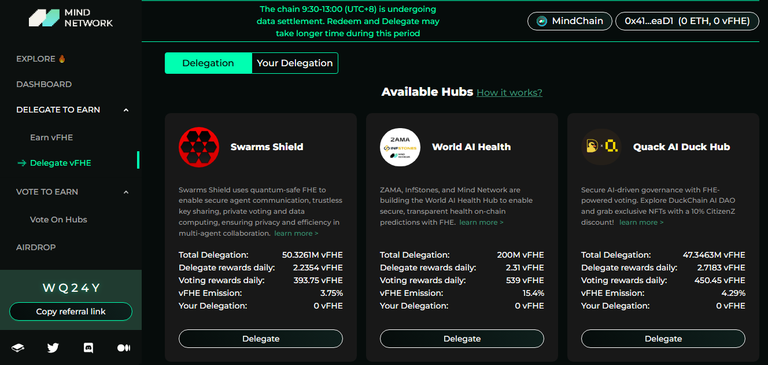768x365 pixels.
Task: Open the docs book icon in sidebar footer
Action: click(x=18, y=348)
